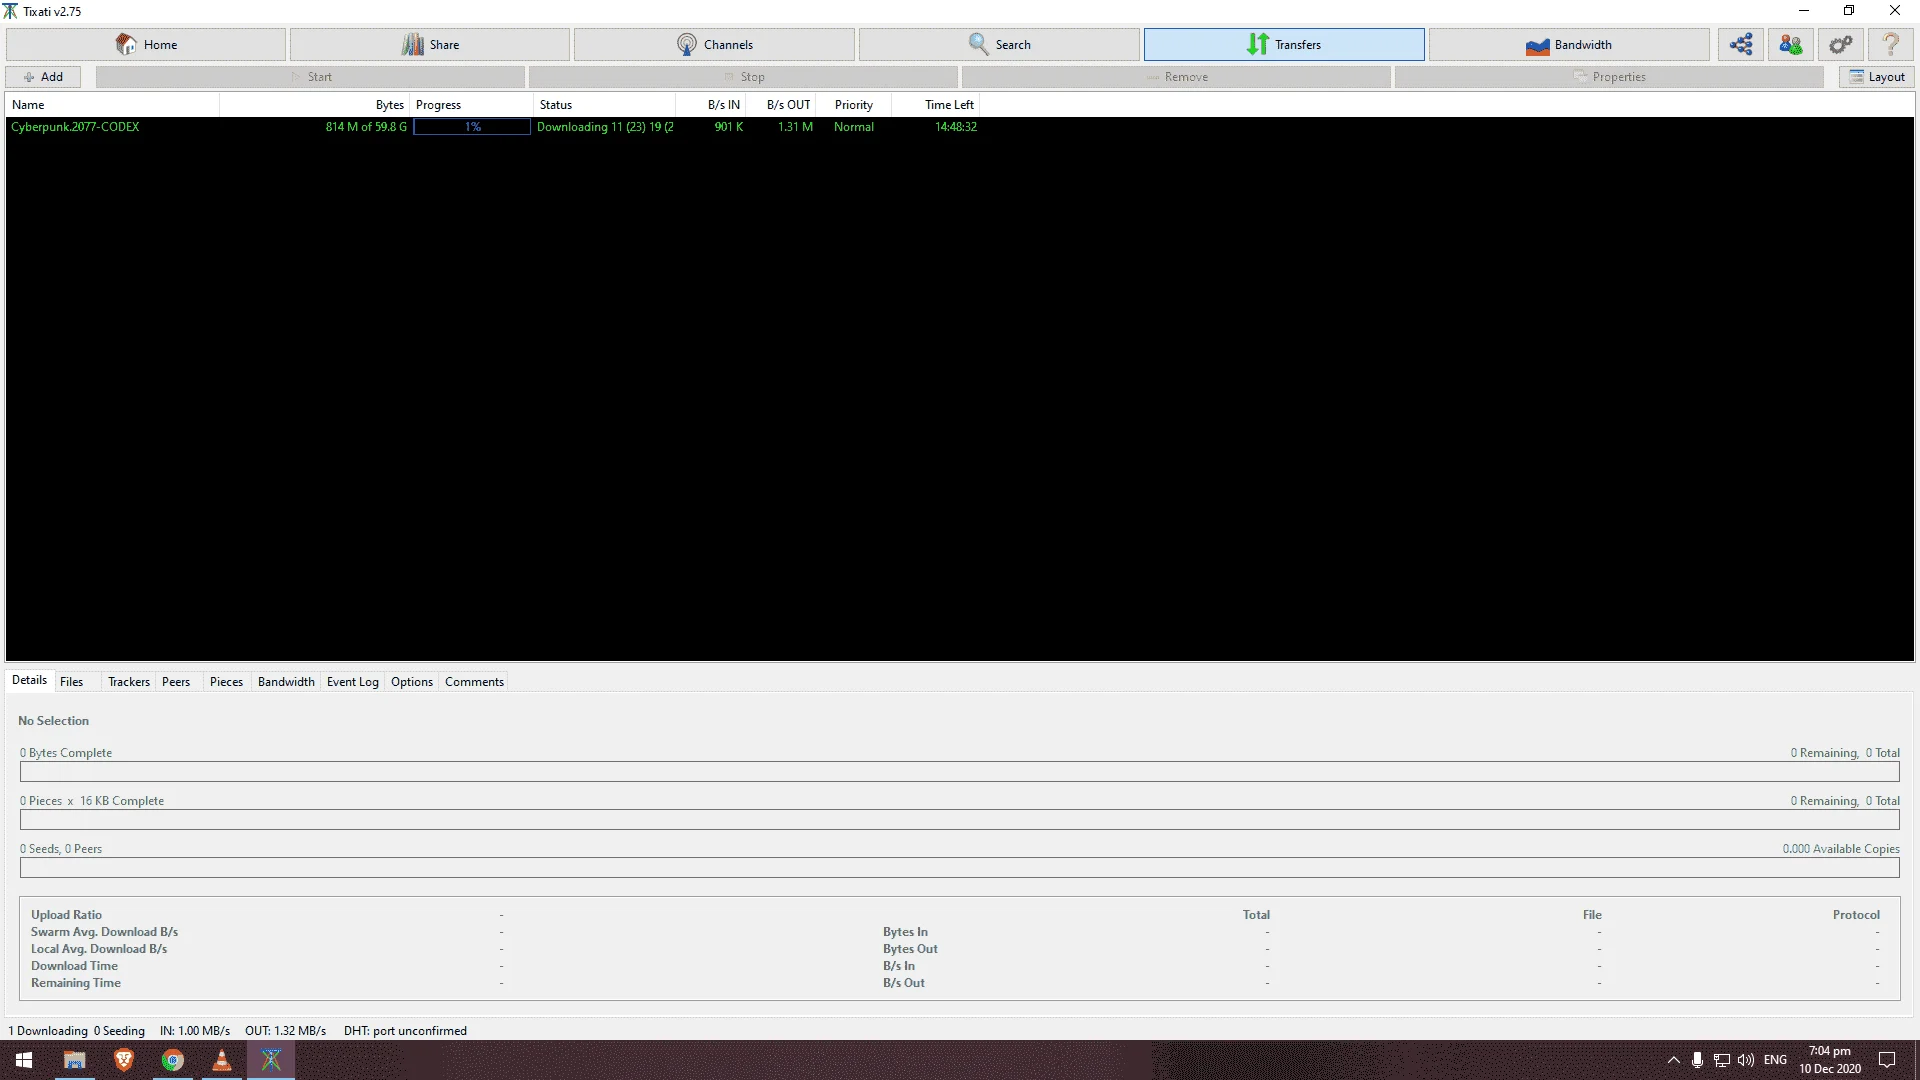Viewport: 1920px width, 1080px height.
Task: Open the volume tray icon
Action: pyautogui.click(x=1746, y=1060)
